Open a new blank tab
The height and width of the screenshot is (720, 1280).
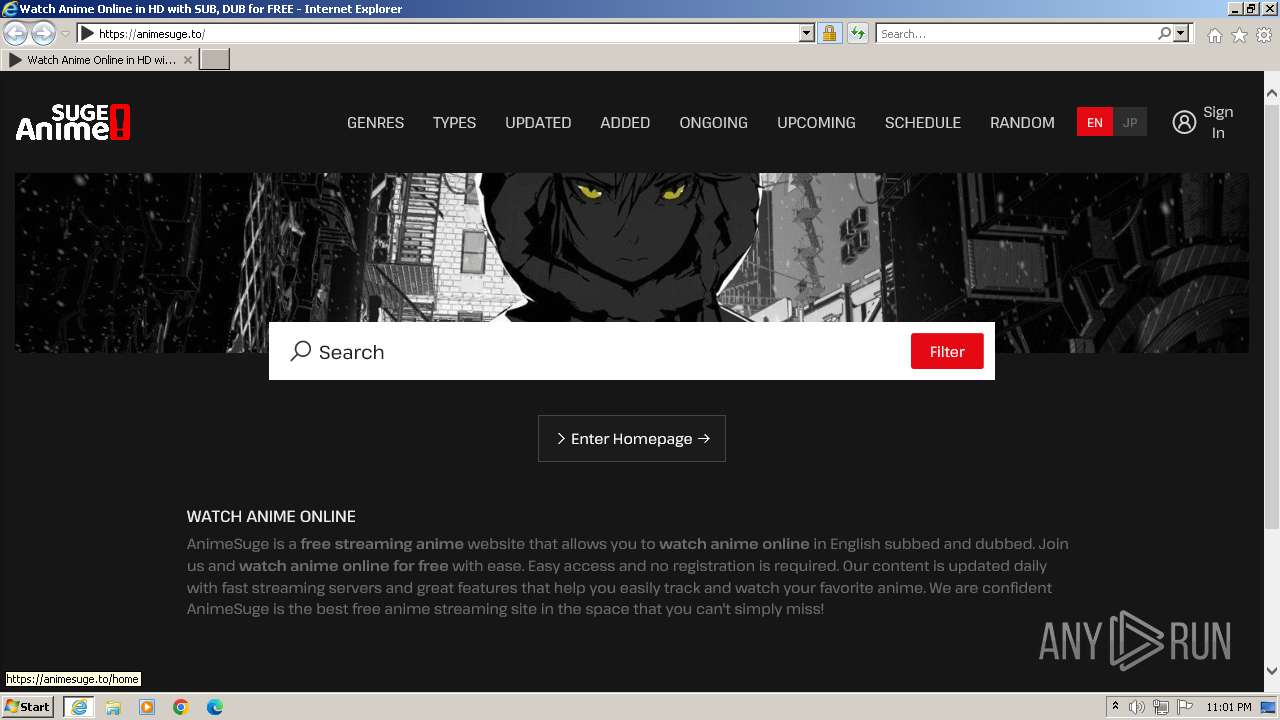point(215,60)
